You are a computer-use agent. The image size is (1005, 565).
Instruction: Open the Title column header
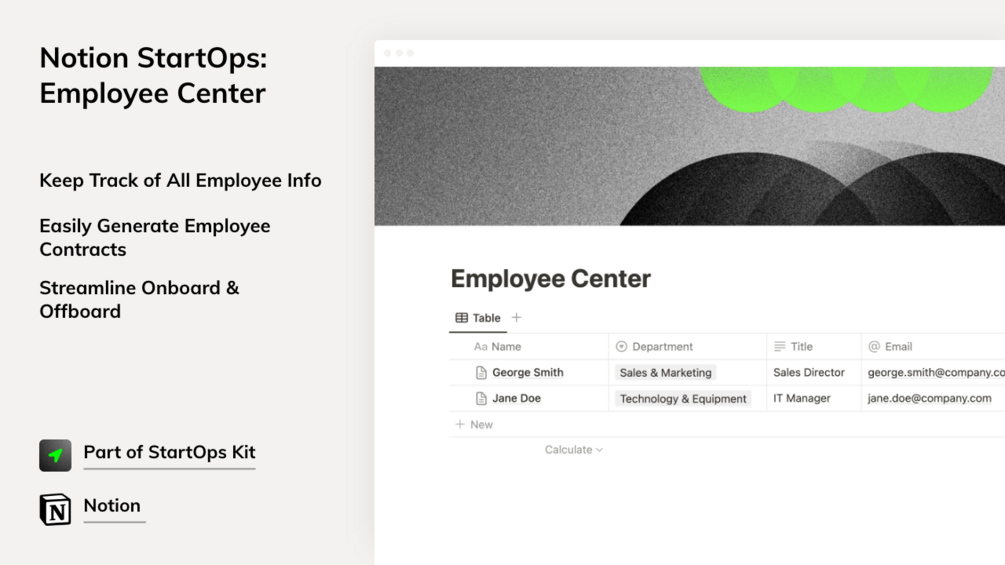(x=814, y=347)
